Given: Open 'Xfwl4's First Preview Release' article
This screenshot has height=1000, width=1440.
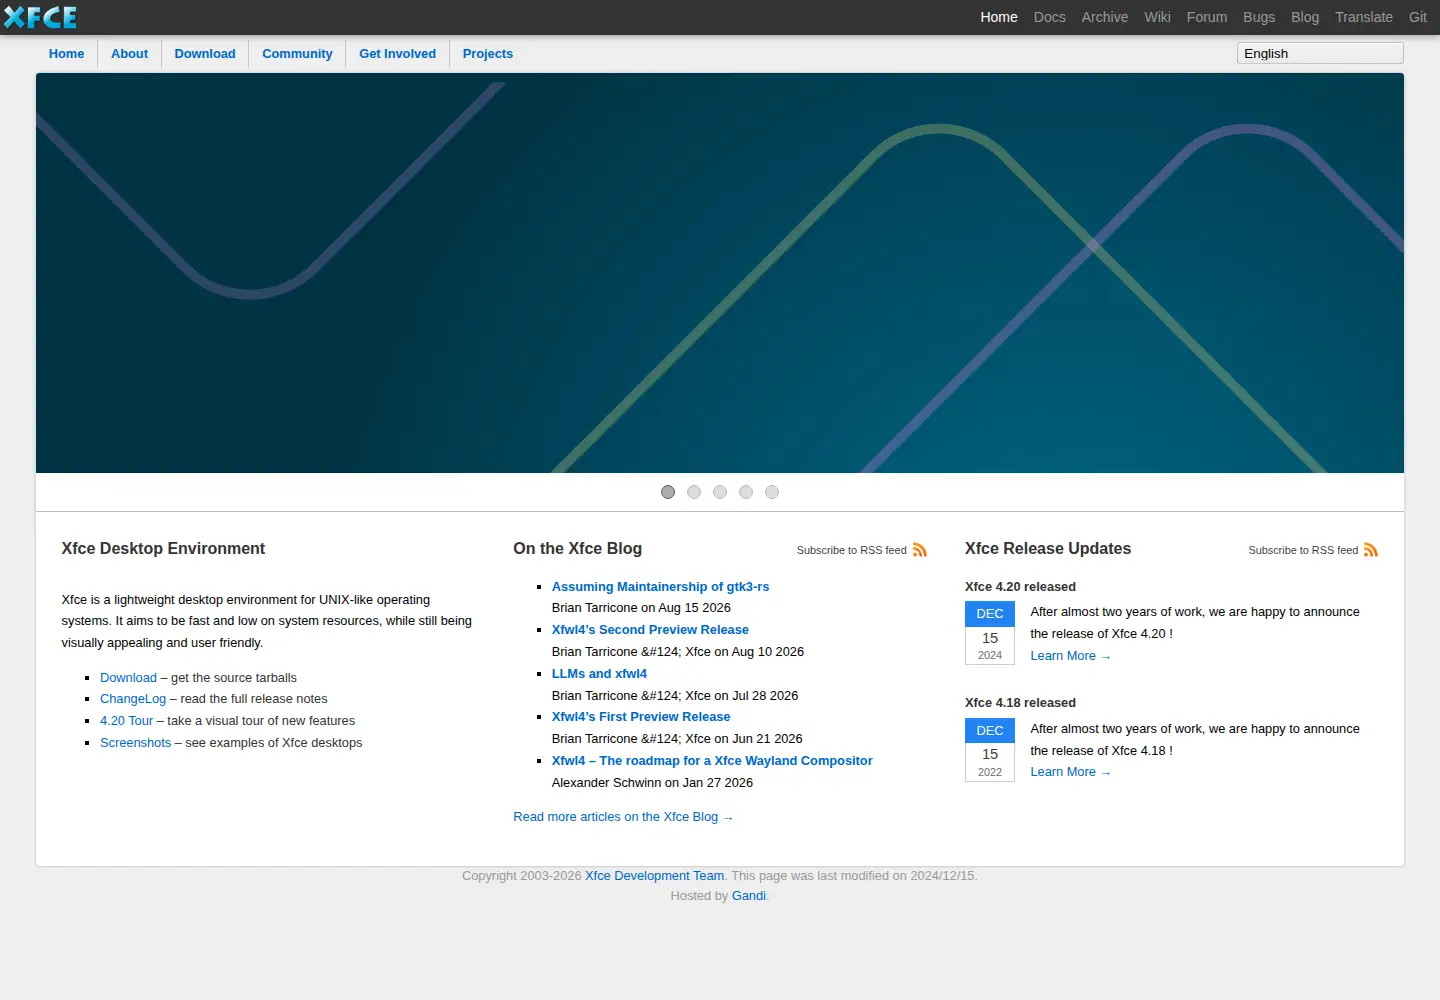Looking at the screenshot, I should click(x=641, y=717).
